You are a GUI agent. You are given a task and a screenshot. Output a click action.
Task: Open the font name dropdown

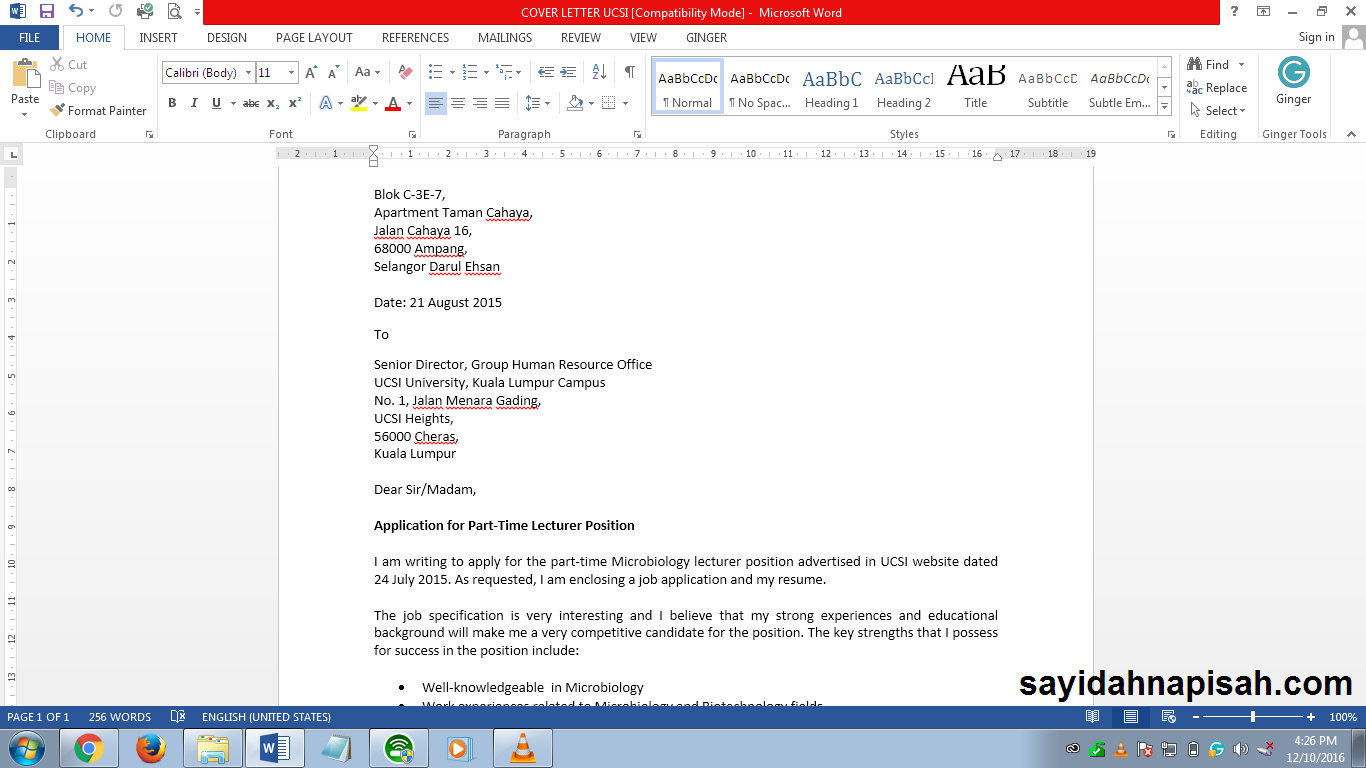pyautogui.click(x=248, y=72)
